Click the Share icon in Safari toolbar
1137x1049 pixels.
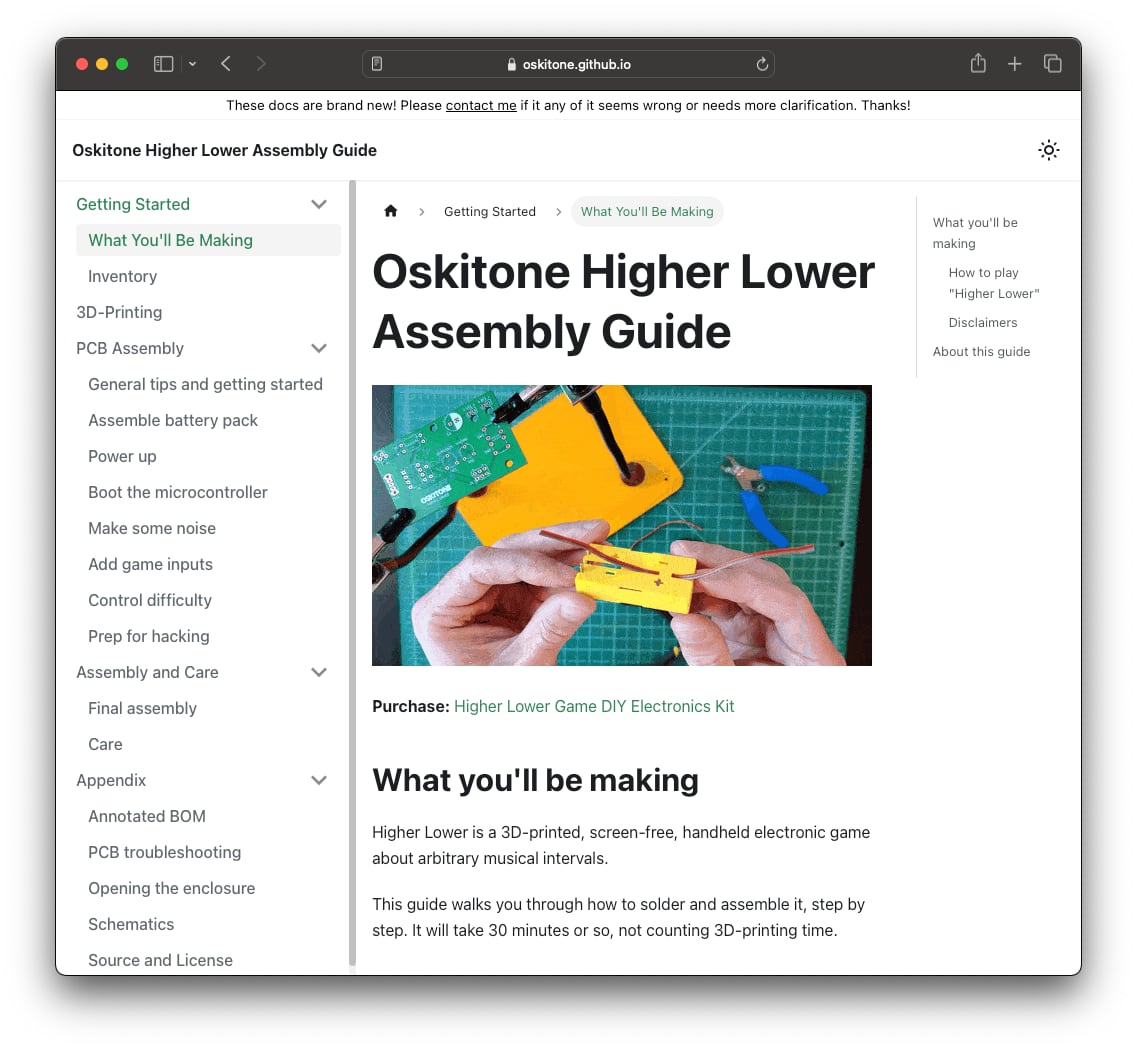[978, 64]
